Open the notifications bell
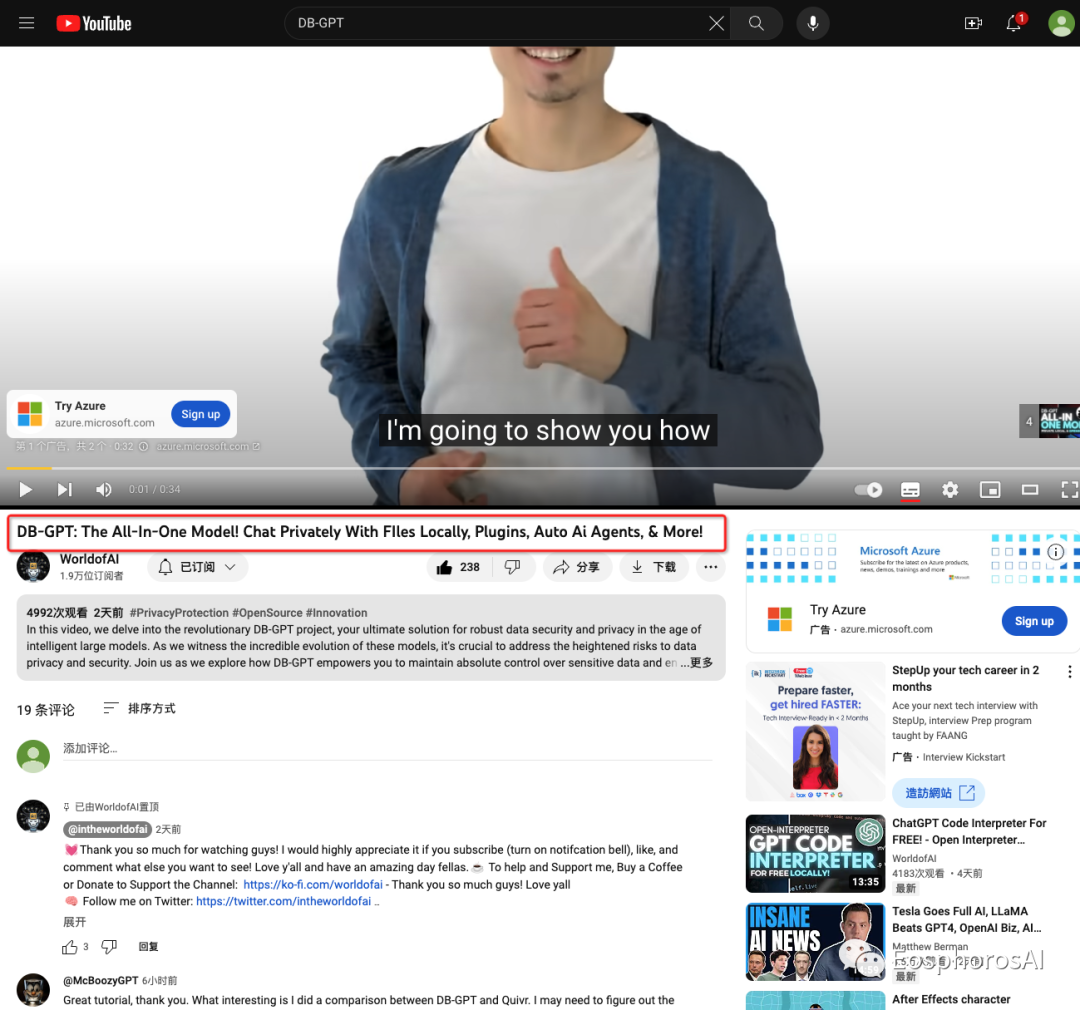The height and width of the screenshot is (1010, 1080). (x=1014, y=23)
